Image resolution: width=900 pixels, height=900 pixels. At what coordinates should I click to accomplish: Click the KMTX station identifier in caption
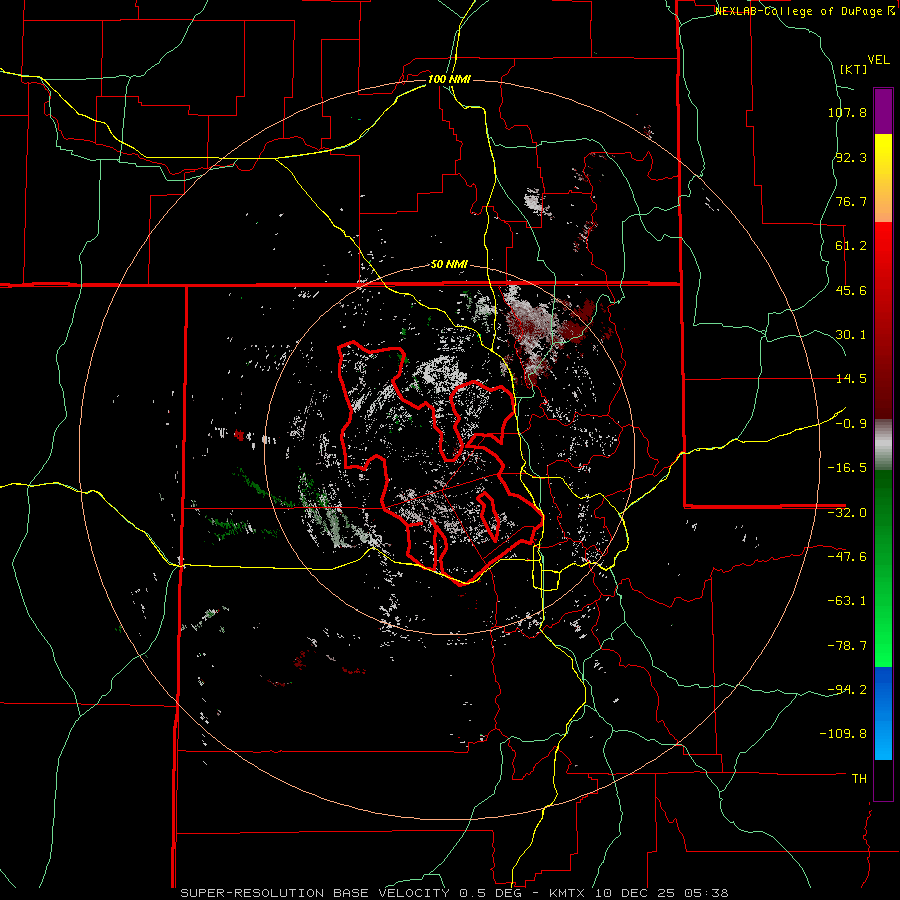point(567,893)
